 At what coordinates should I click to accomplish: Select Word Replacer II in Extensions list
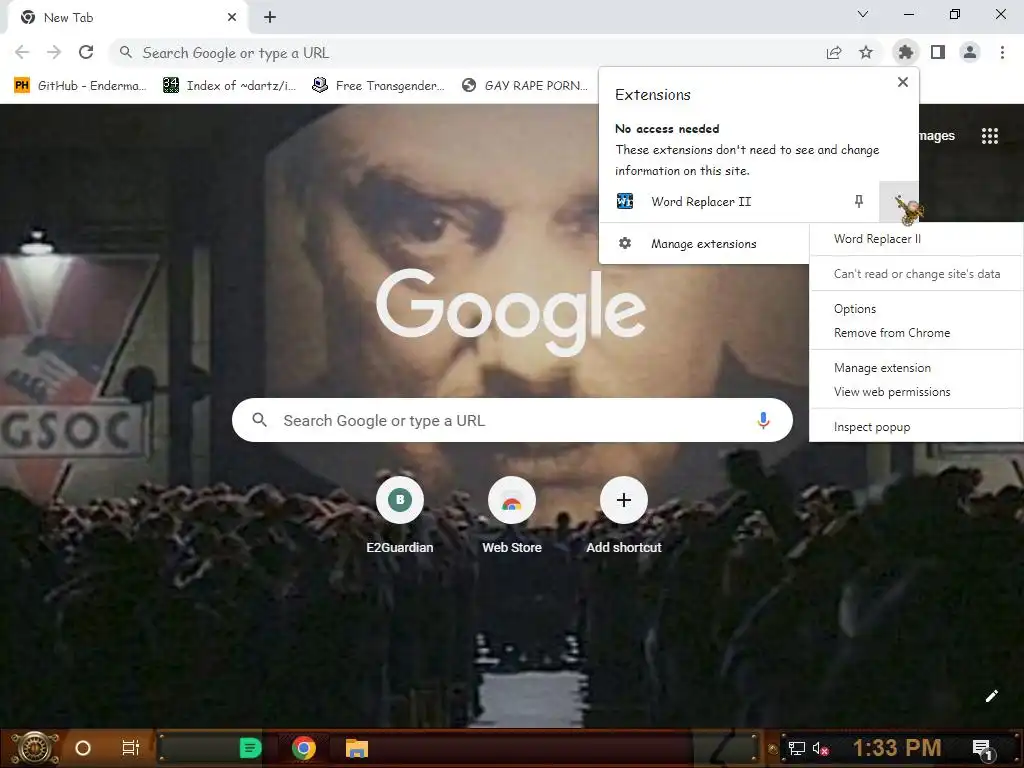[x=701, y=202]
